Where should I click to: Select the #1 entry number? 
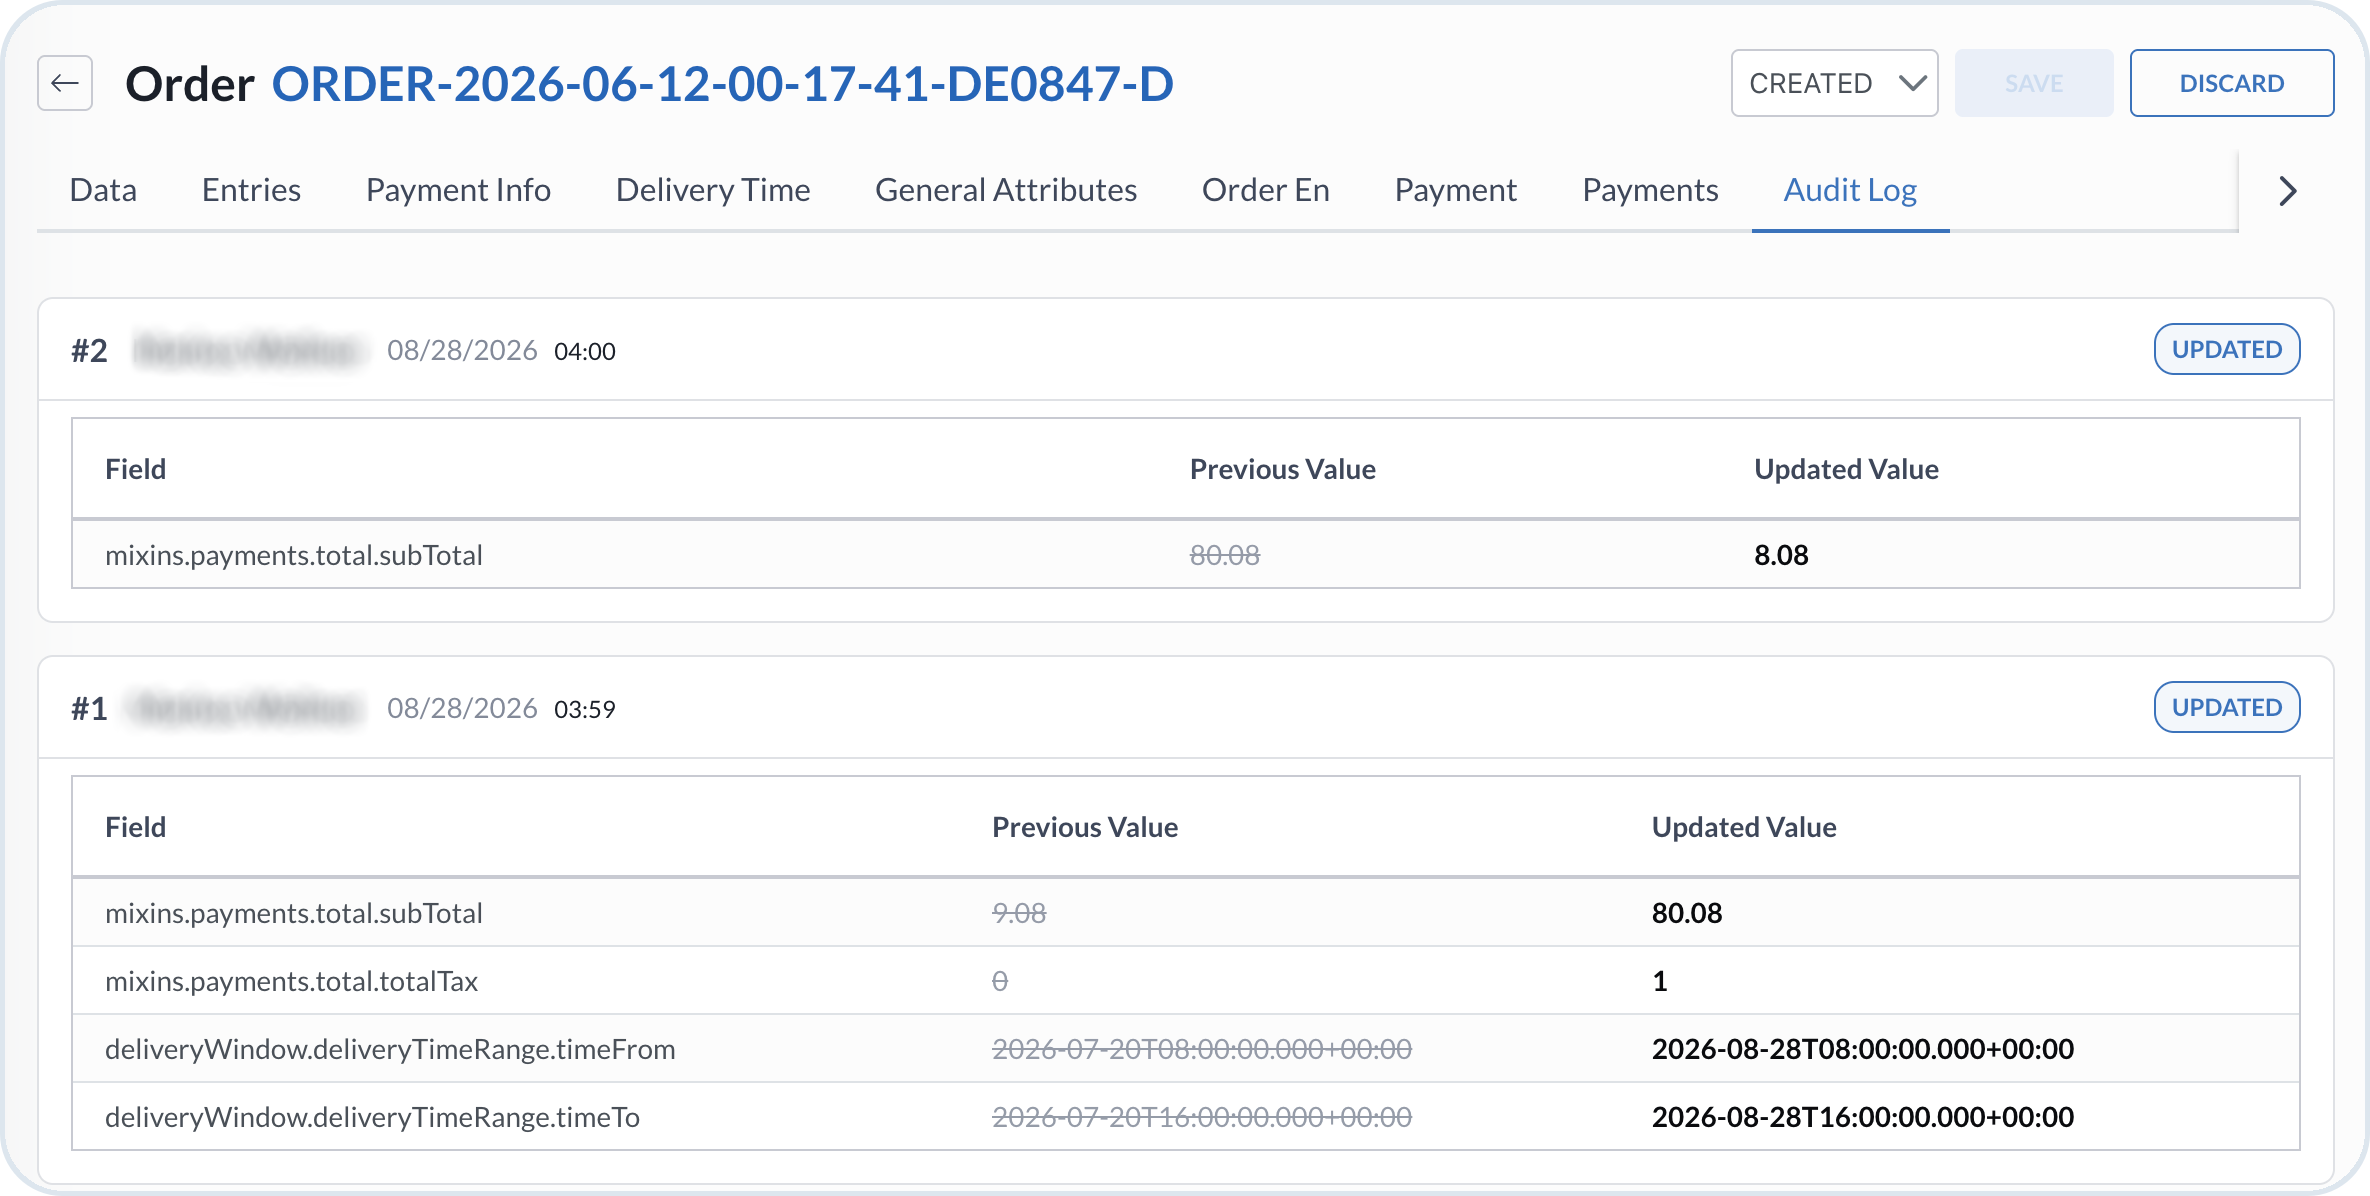tap(89, 709)
